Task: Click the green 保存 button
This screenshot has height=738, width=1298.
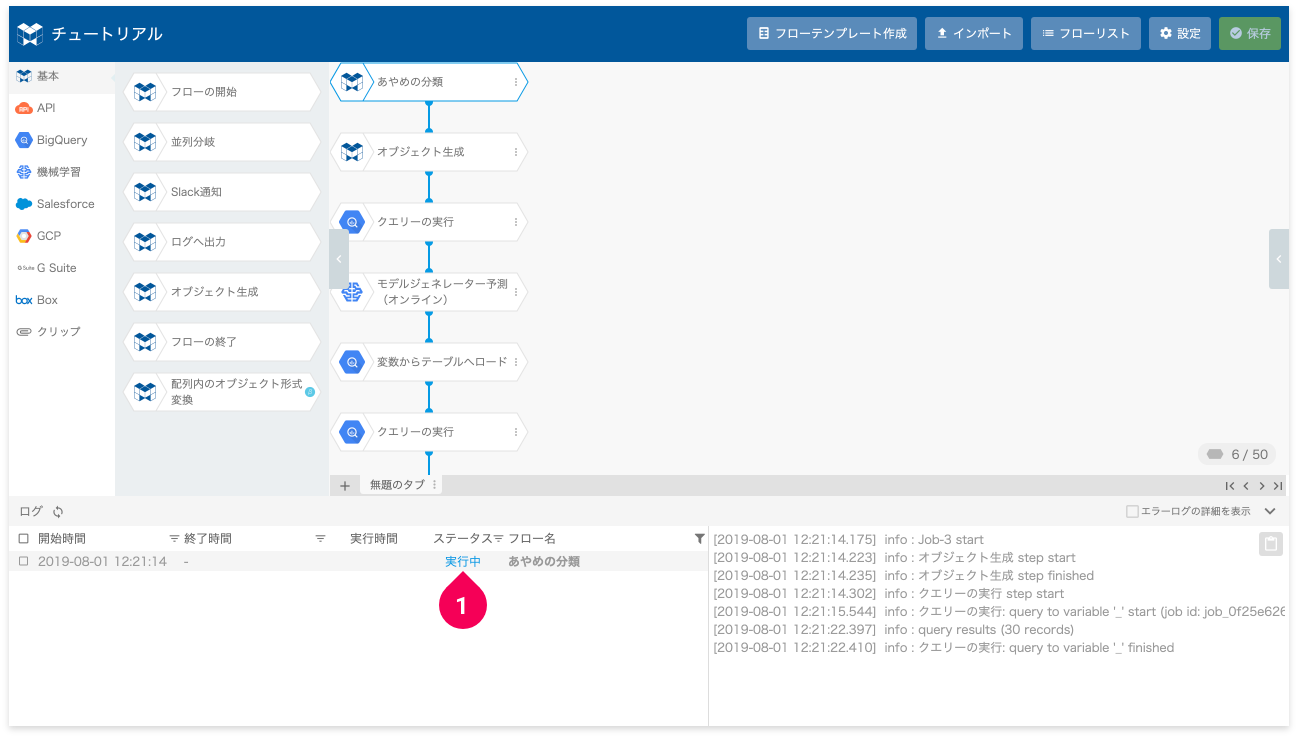Action: pyautogui.click(x=1250, y=33)
